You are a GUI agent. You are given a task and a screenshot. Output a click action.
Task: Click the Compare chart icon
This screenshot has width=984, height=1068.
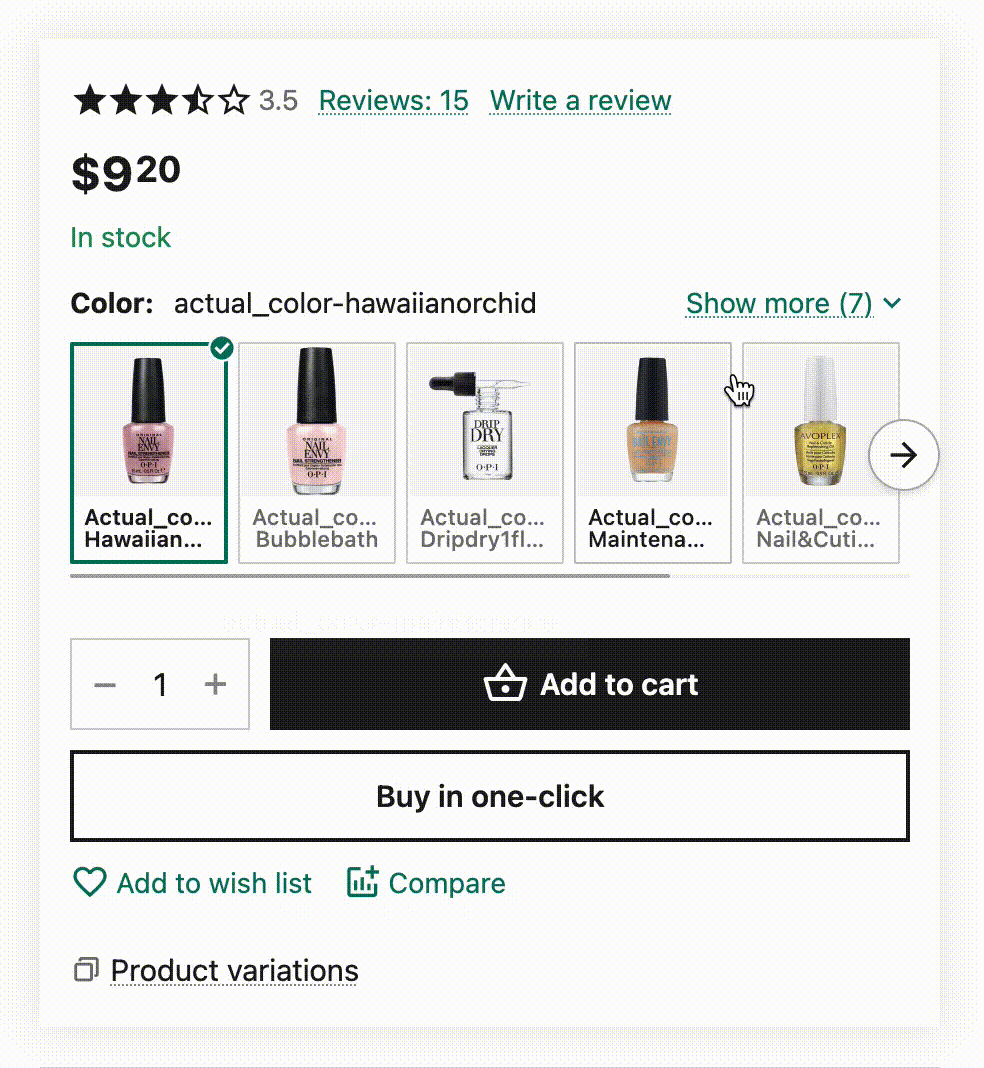(x=362, y=882)
